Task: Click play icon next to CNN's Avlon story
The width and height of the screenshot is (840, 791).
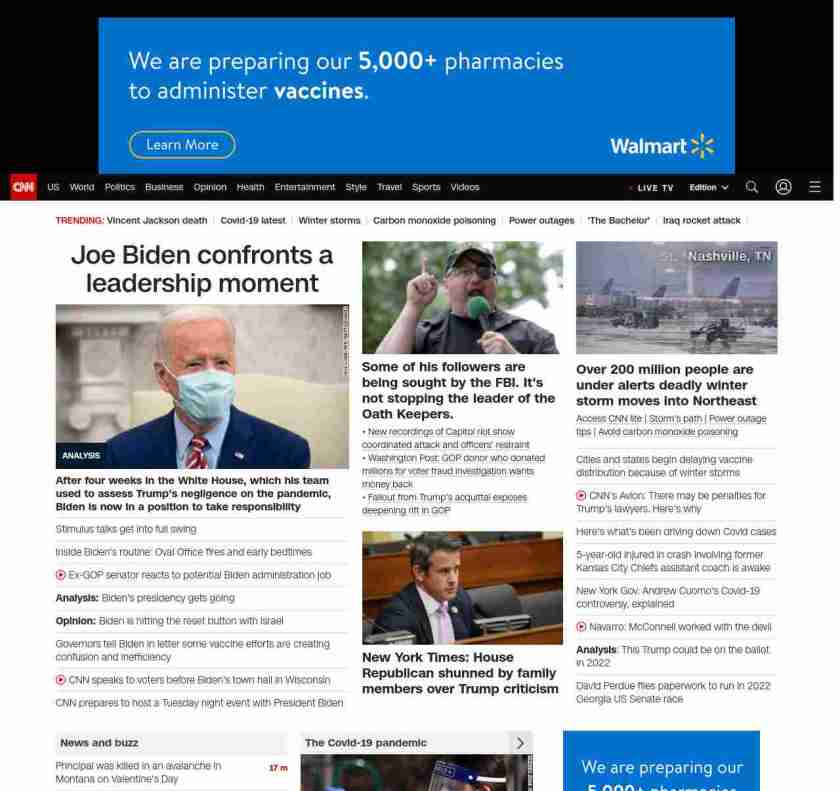Action: (x=581, y=495)
